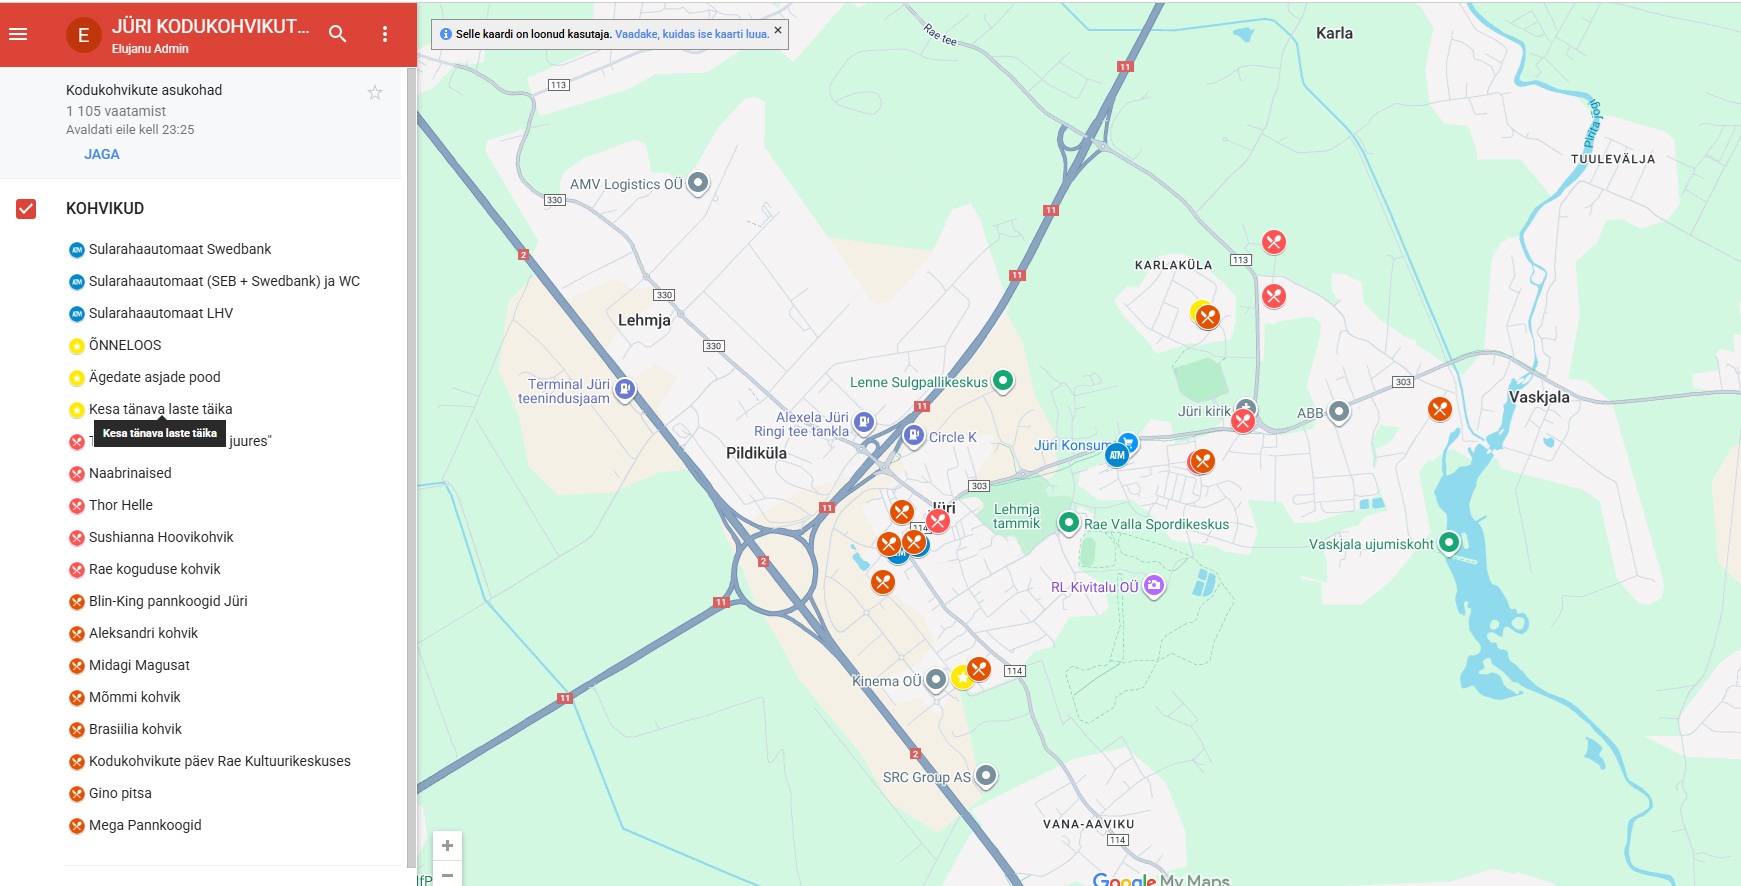This screenshot has width=1741, height=886.
Task: Open the map search
Action: 338,34
